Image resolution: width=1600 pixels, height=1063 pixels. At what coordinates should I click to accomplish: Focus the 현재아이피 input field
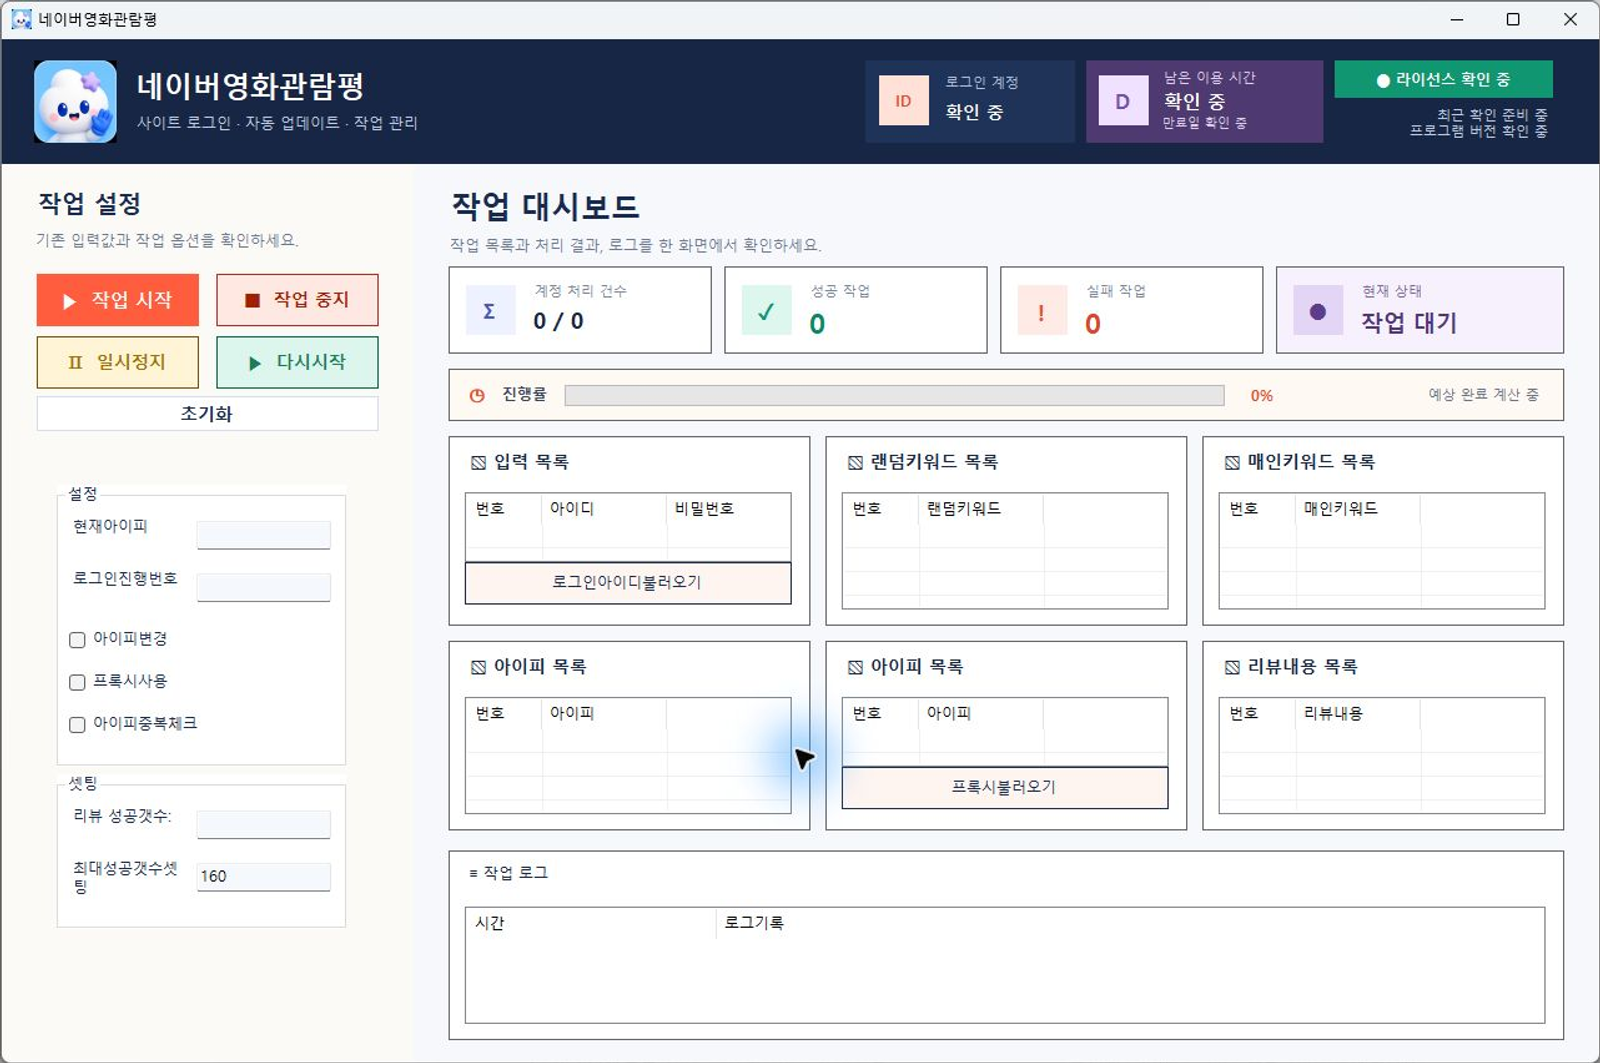(264, 534)
